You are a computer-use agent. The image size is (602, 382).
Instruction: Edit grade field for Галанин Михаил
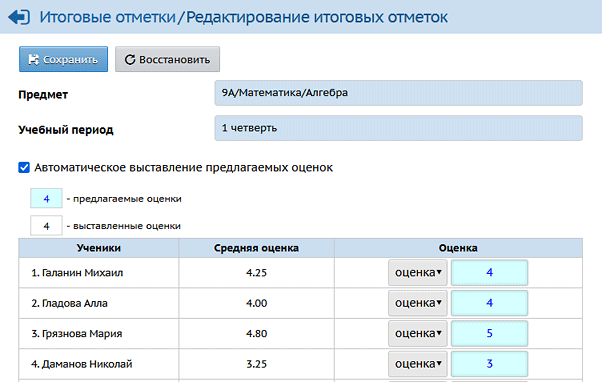(x=490, y=273)
